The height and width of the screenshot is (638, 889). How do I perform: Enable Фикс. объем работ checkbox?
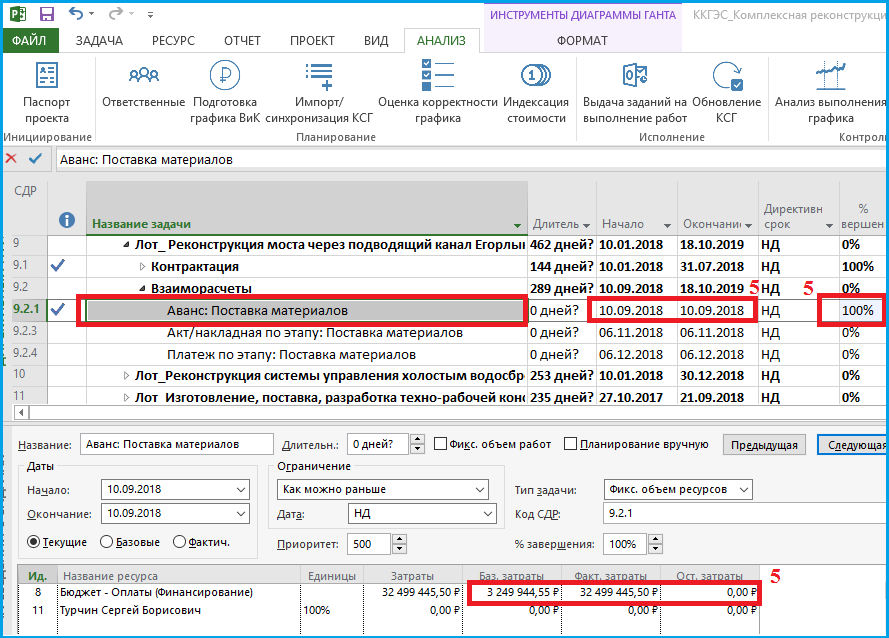[441, 443]
